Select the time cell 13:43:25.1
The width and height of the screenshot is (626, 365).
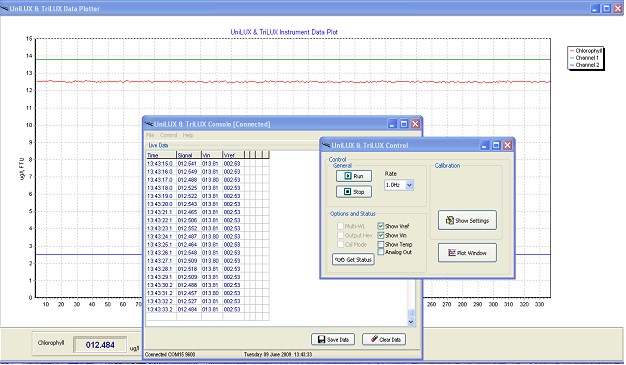161,244
